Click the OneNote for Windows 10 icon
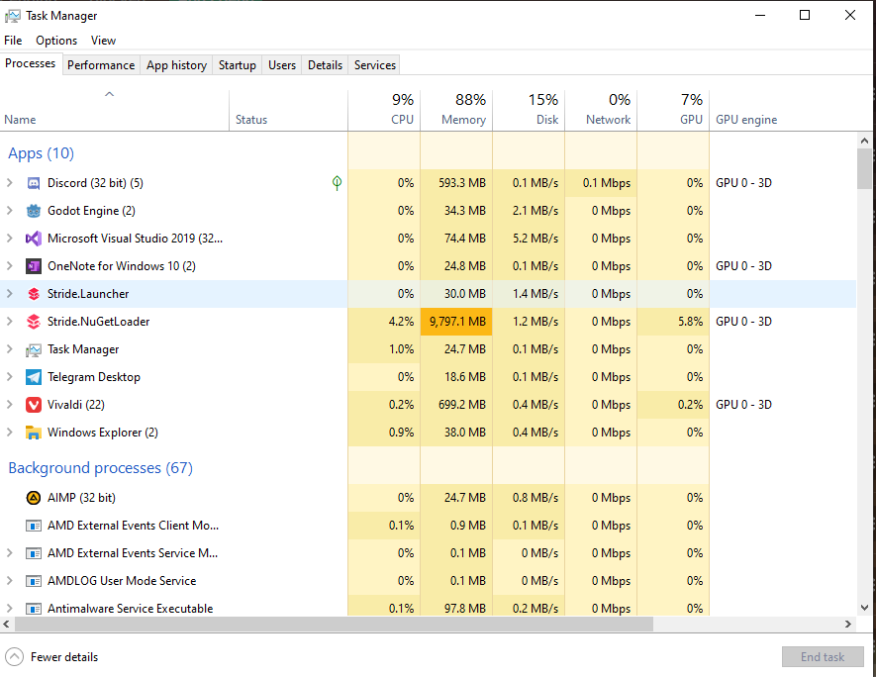 click(34, 266)
